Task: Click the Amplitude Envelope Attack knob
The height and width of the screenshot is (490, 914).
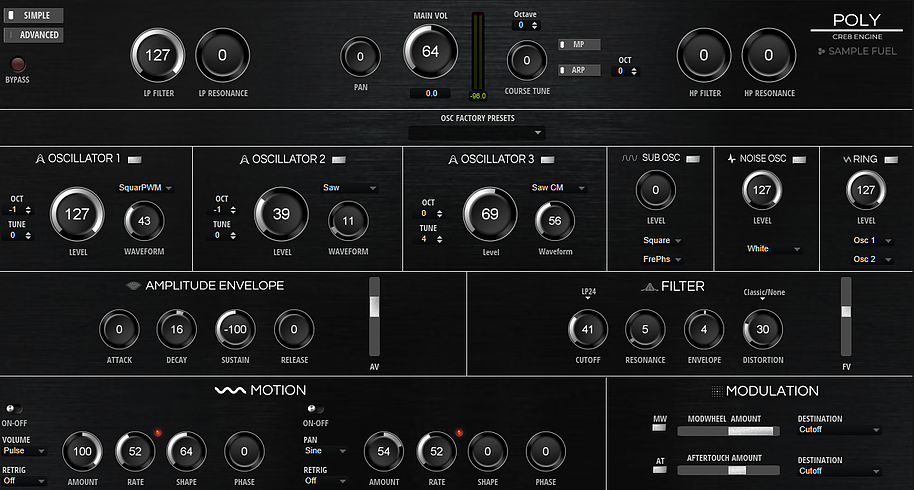Action: pyautogui.click(x=119, y=330)
